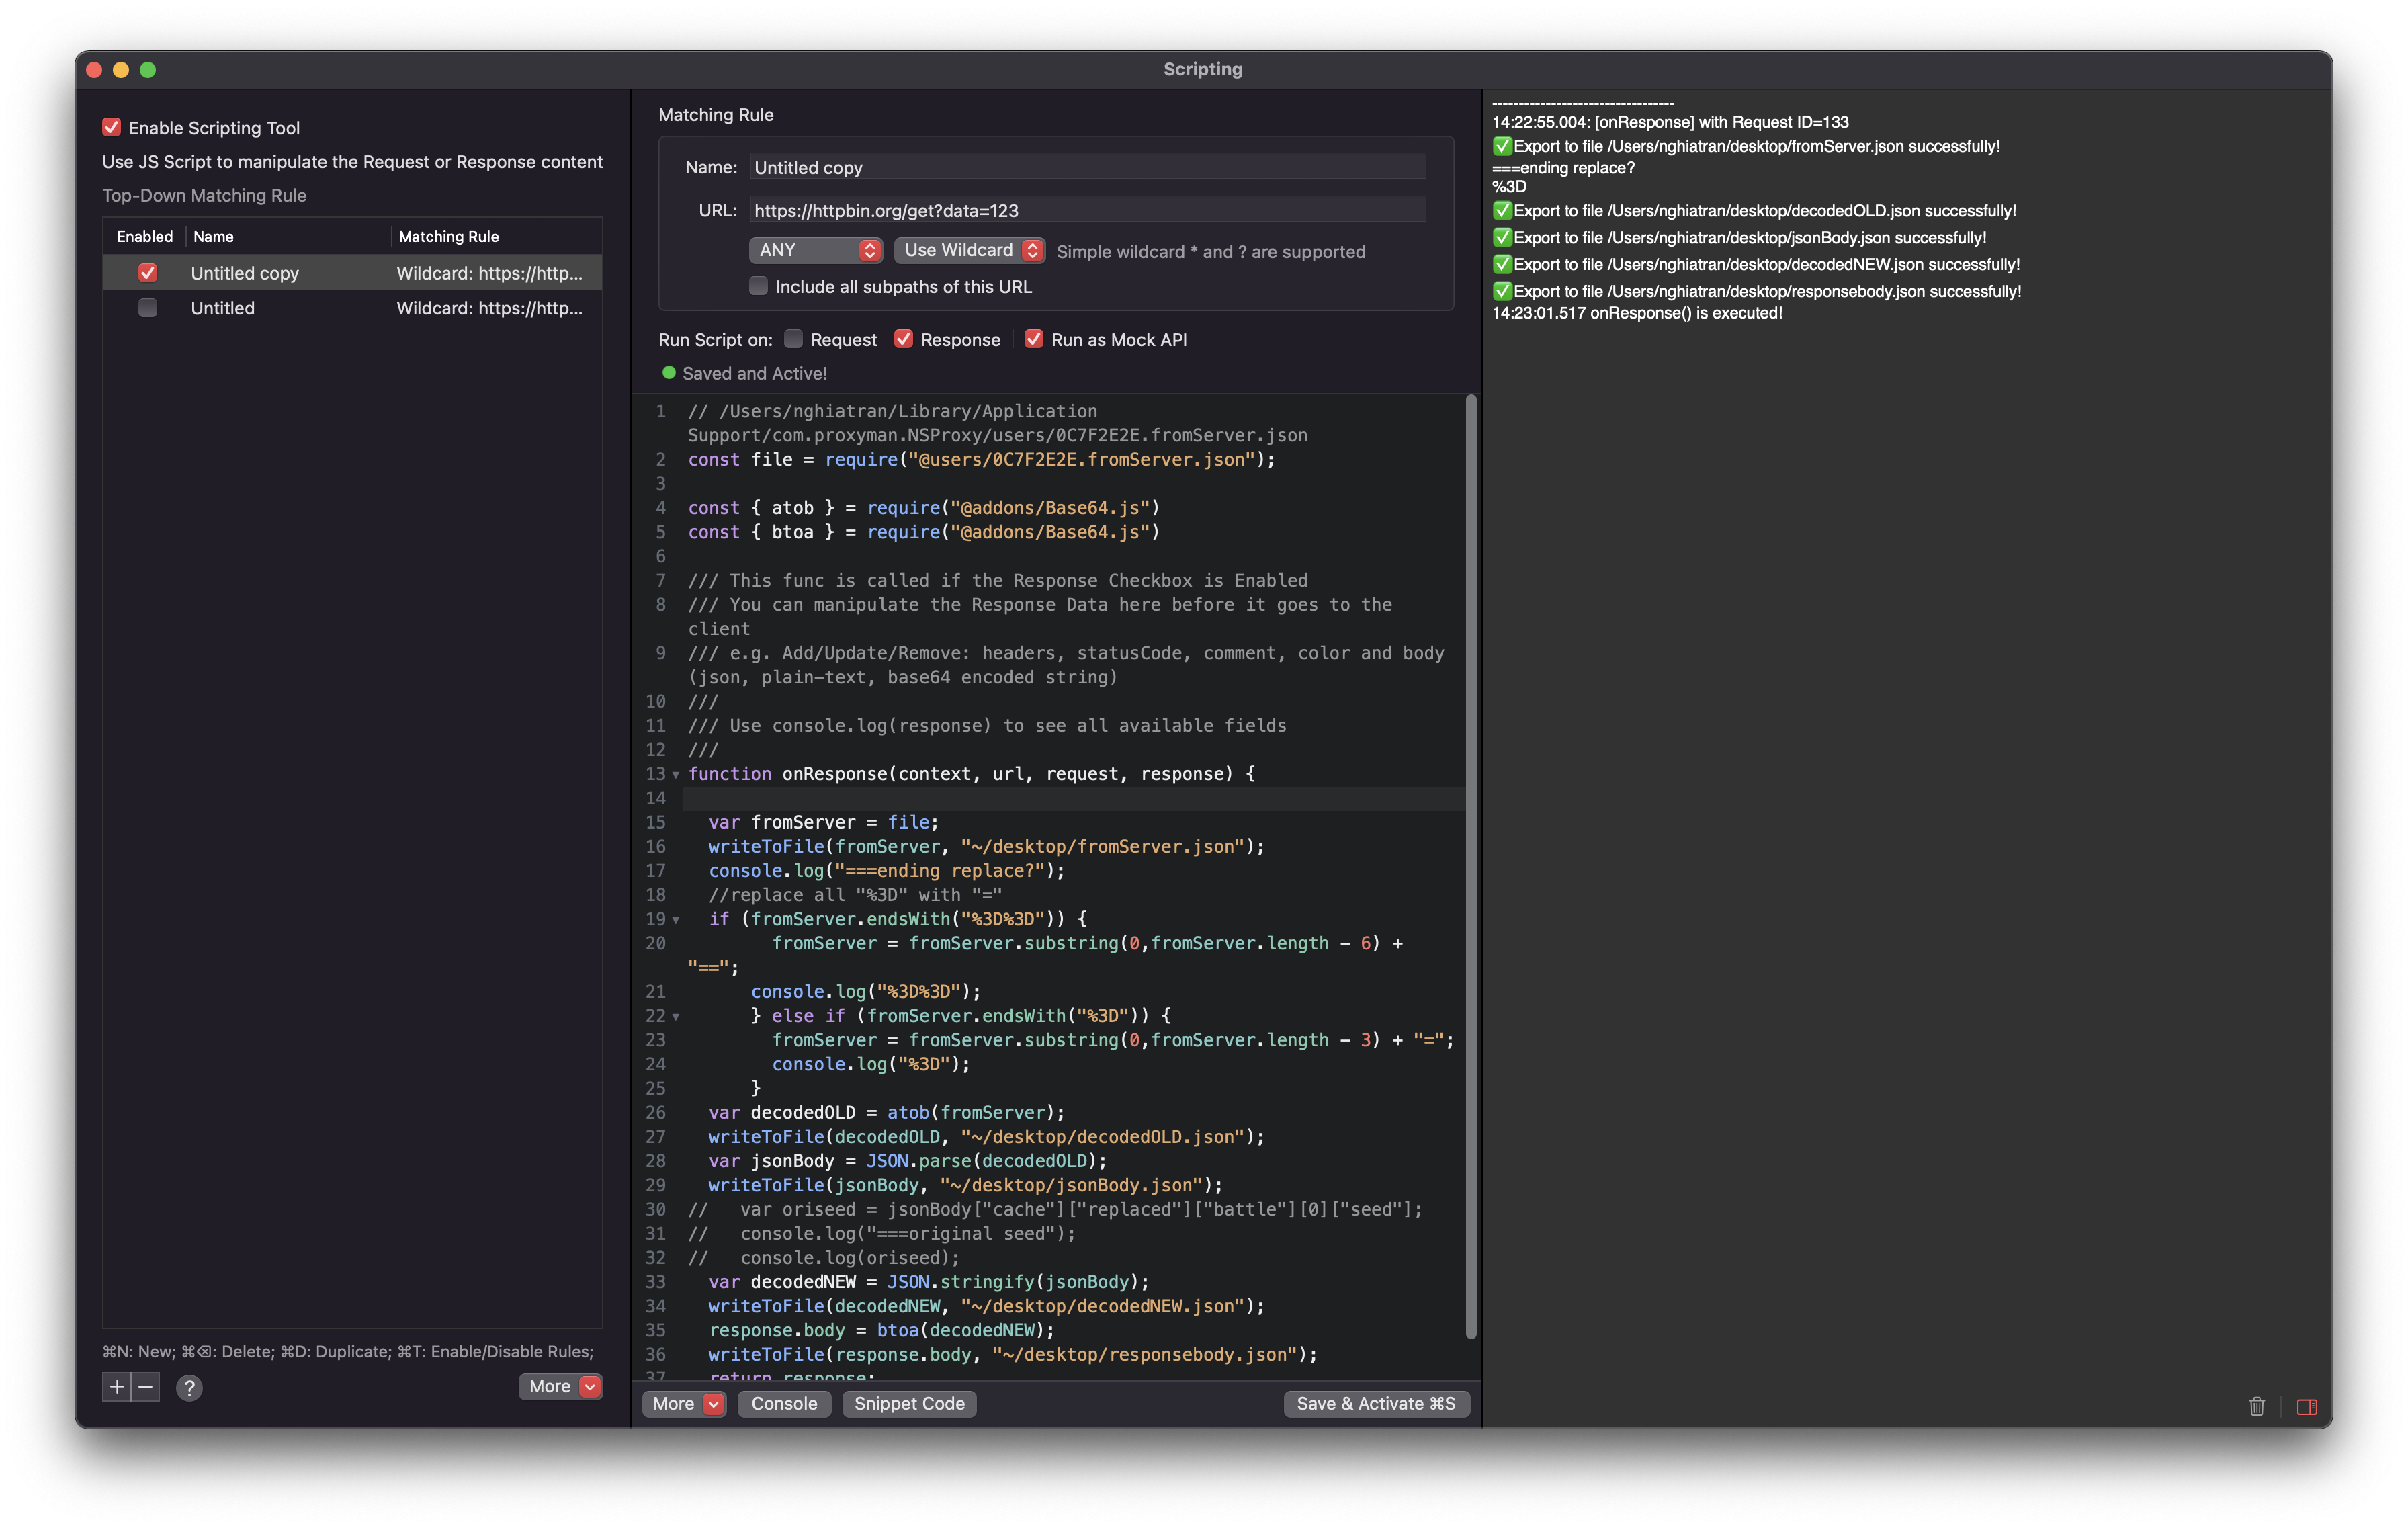Click the Console button
The height and width of the screenshot is (1528, 2408).
784,1403
